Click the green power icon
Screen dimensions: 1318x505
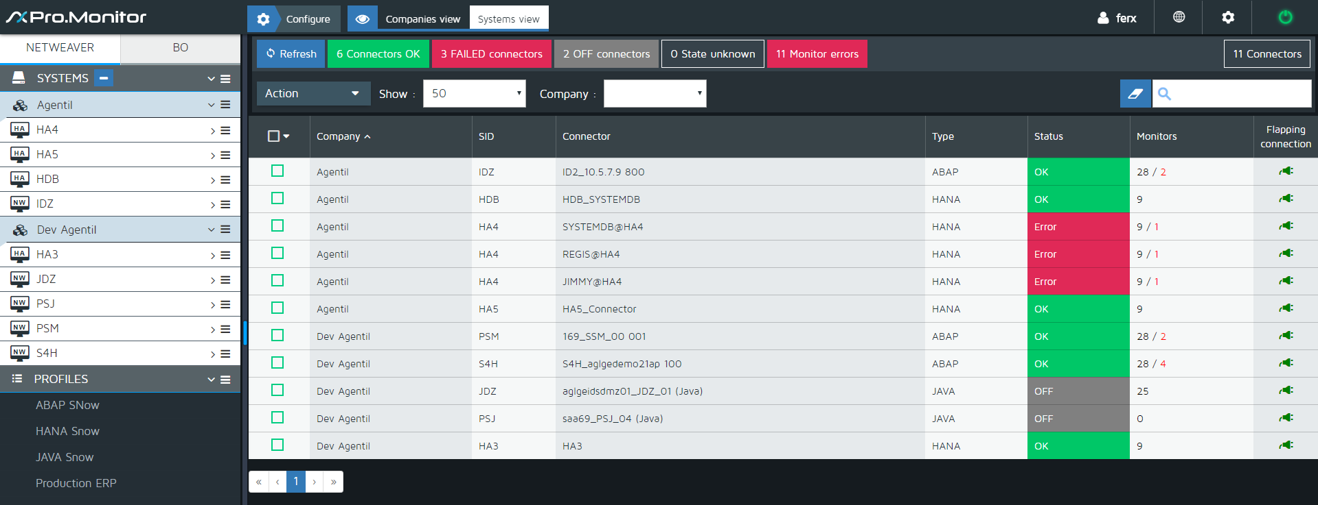coord(1285,17)
